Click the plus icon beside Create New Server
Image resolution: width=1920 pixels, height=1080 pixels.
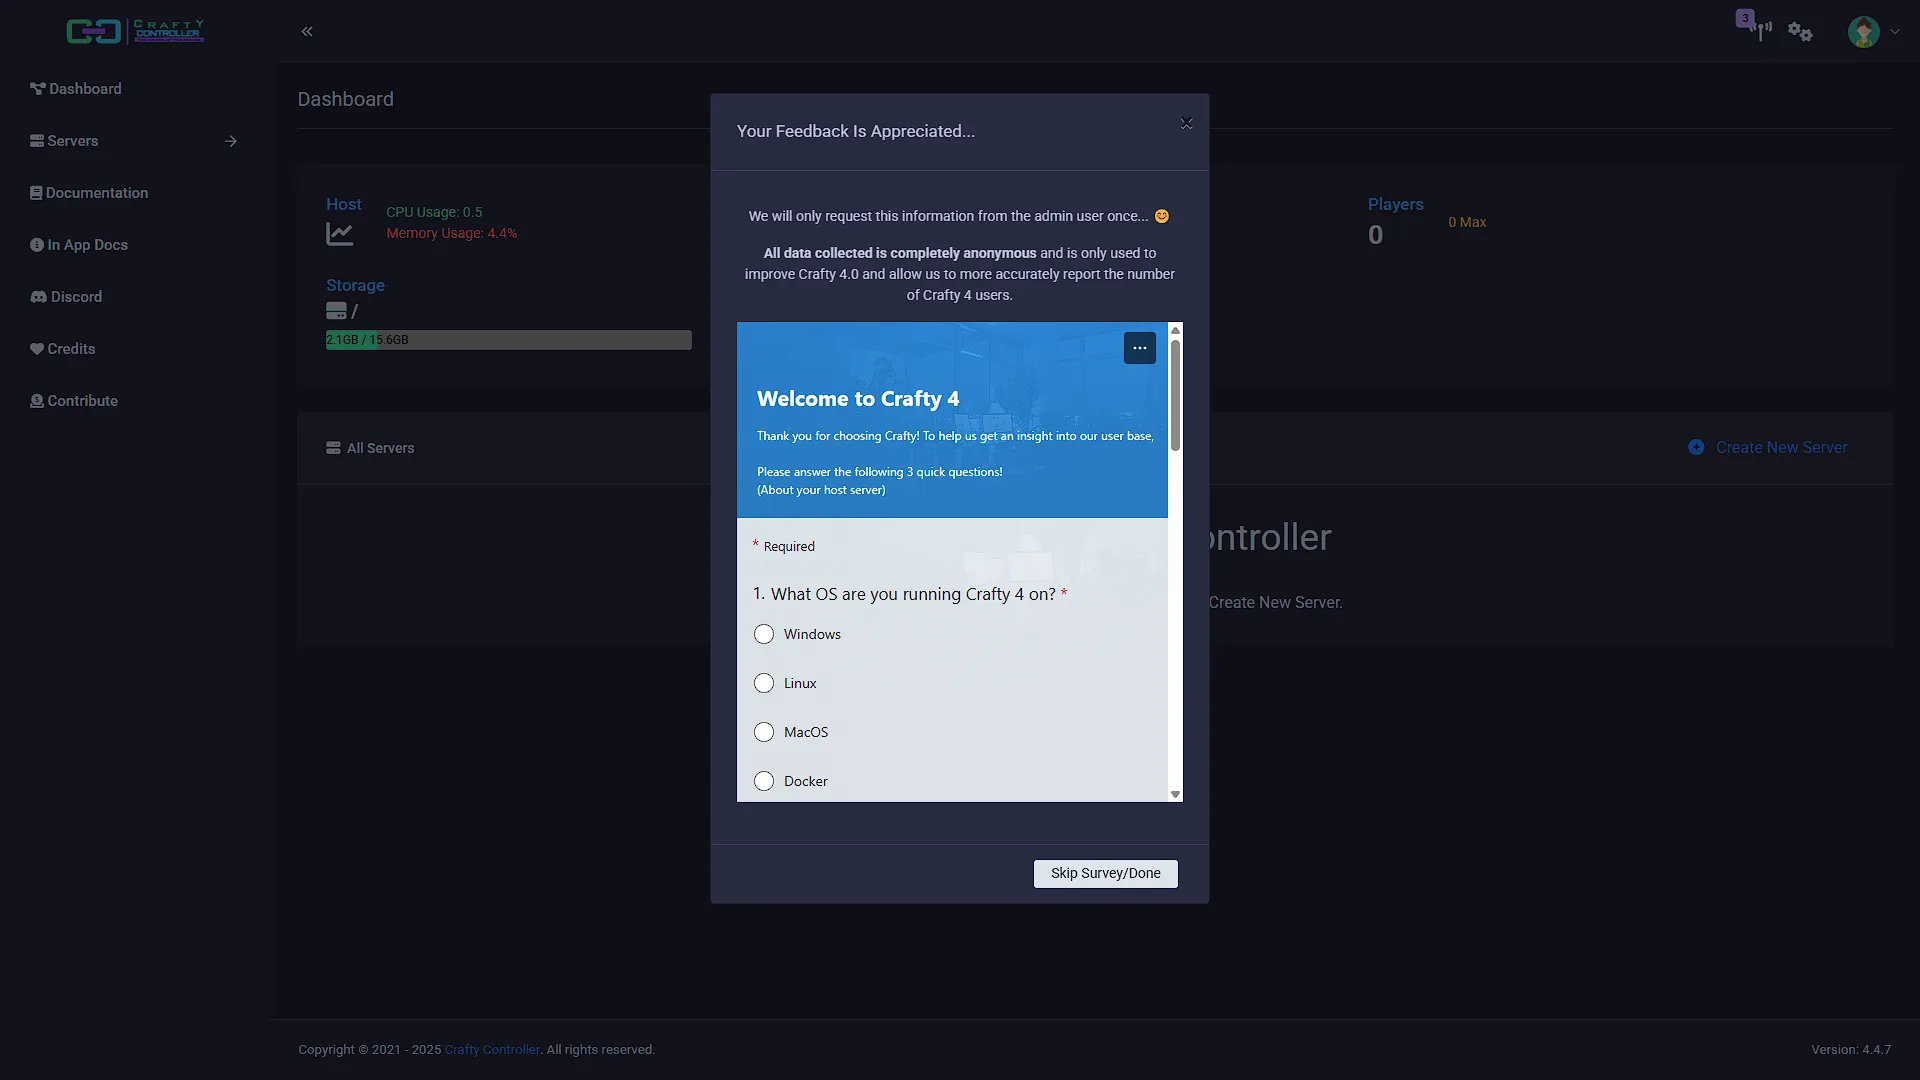pyautogui.click(x=1696, y=447)
